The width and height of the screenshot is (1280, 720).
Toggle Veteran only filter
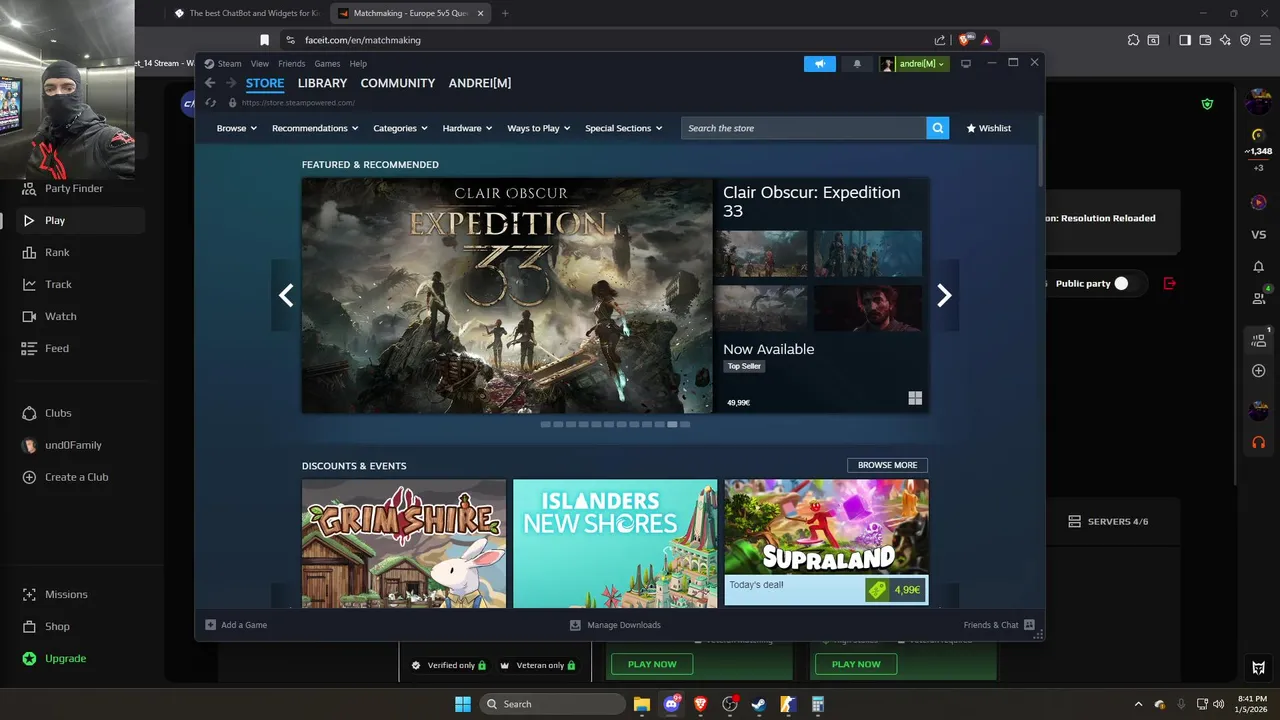click(x=539, y=665)
